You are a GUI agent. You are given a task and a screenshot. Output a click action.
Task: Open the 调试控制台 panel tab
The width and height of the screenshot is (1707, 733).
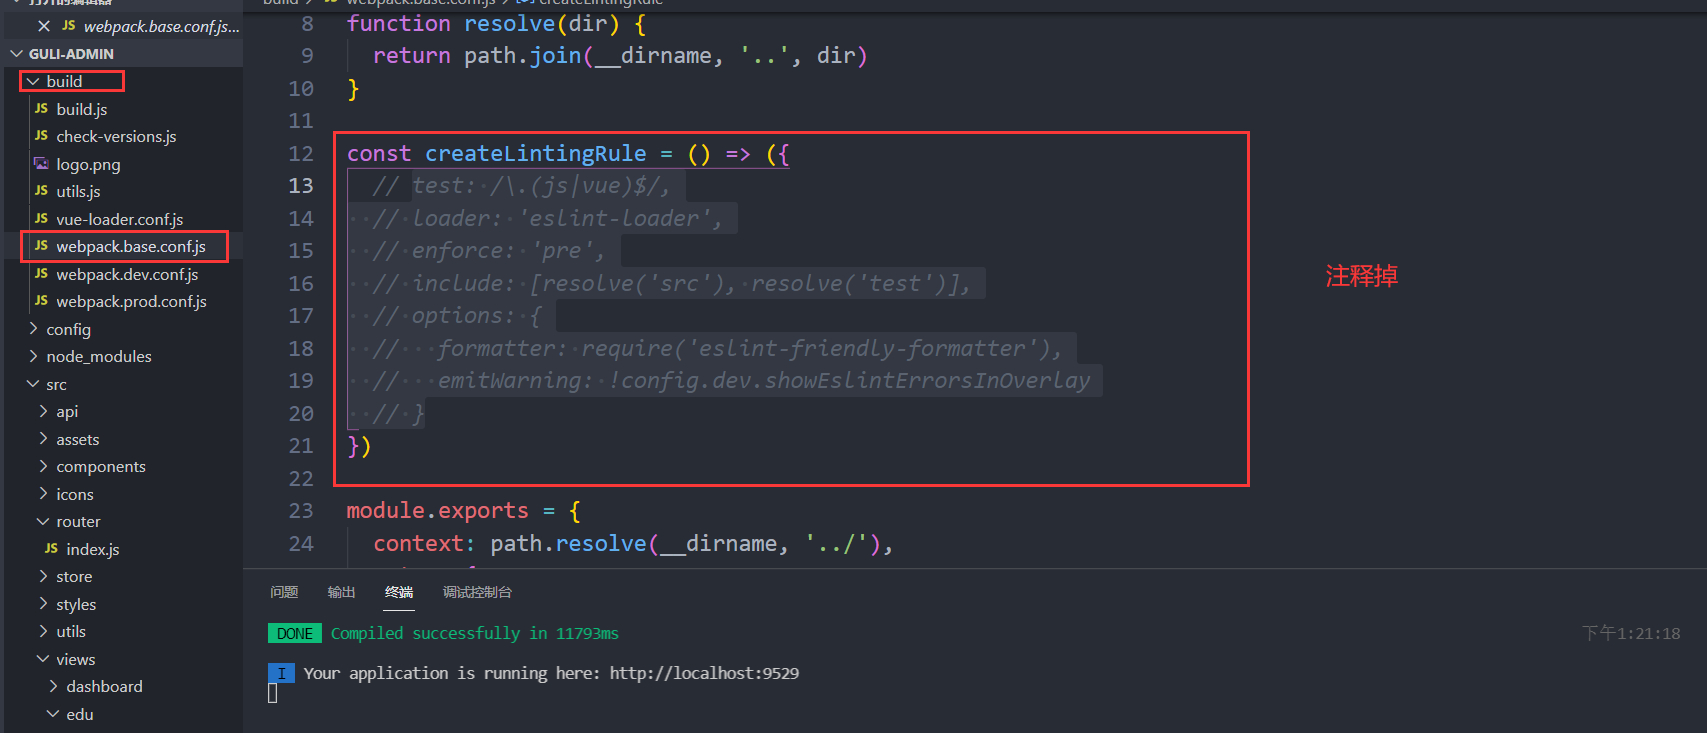point(477,592)
